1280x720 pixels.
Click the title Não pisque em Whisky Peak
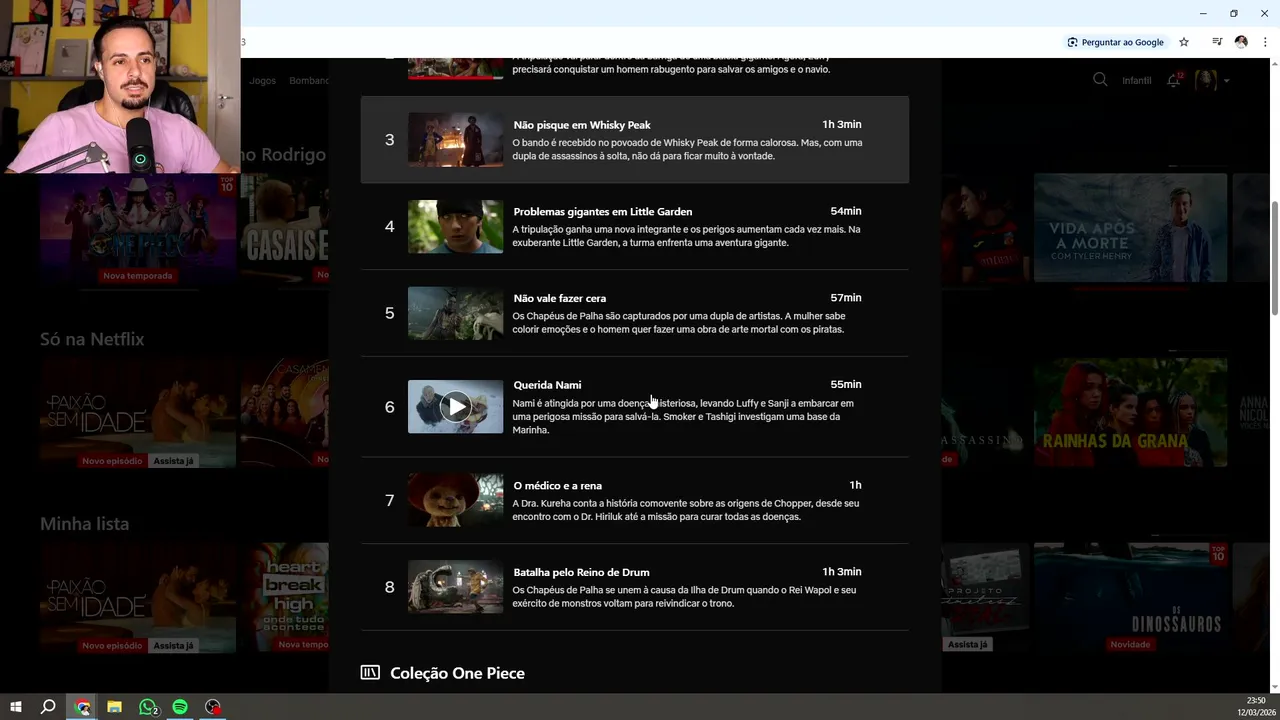tap(582, 125)
